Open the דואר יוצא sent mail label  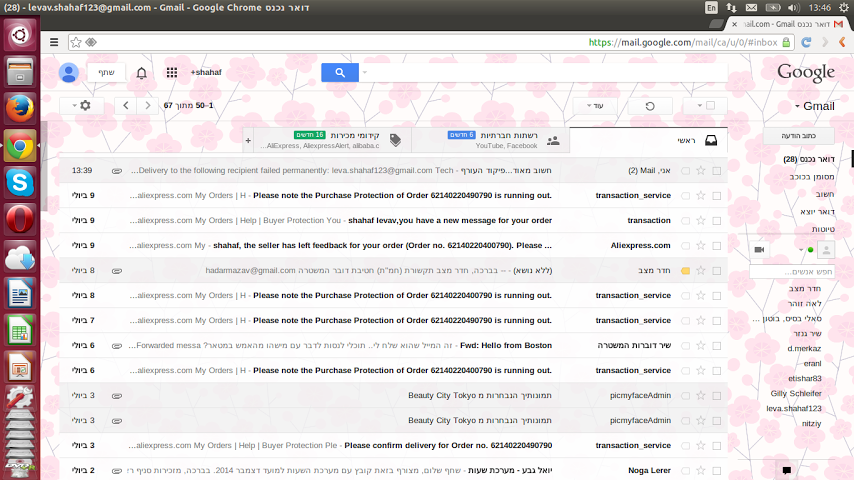point(818,211)
